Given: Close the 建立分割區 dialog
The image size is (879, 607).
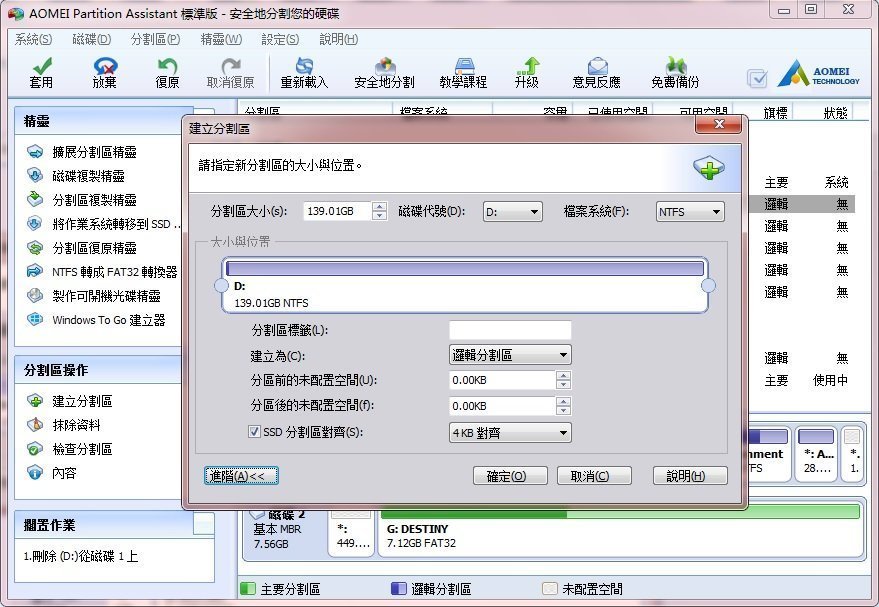Looking at the screenshot, I should [718, 124].
